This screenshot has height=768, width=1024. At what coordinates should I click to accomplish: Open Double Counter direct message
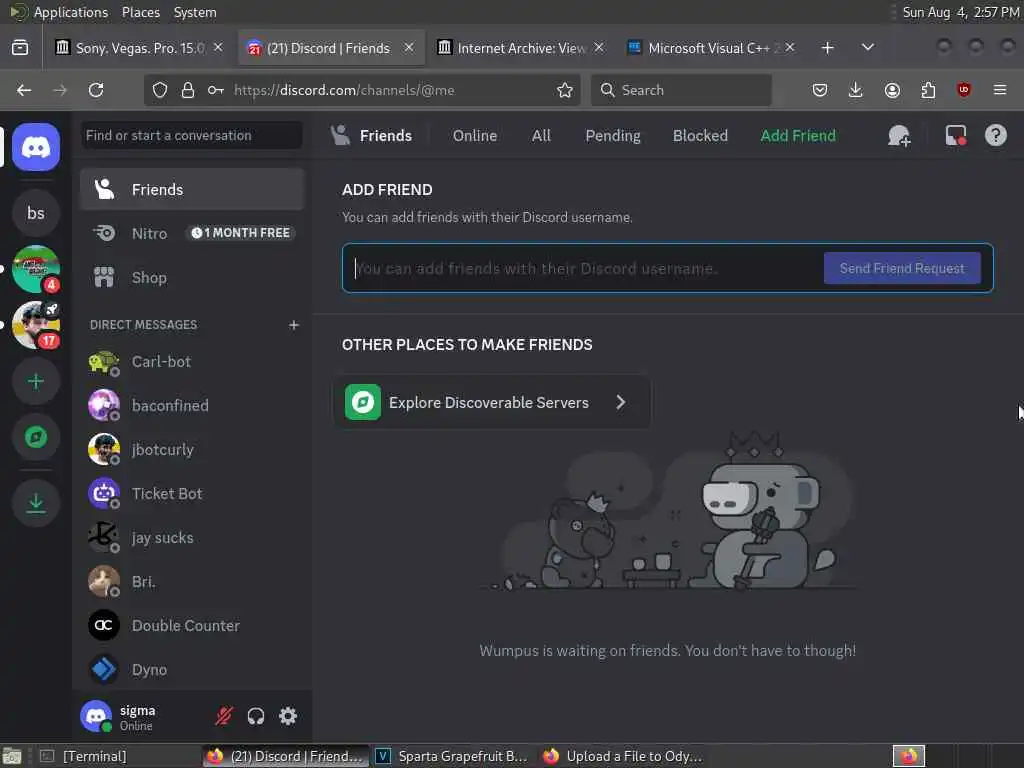click(193, 626)
